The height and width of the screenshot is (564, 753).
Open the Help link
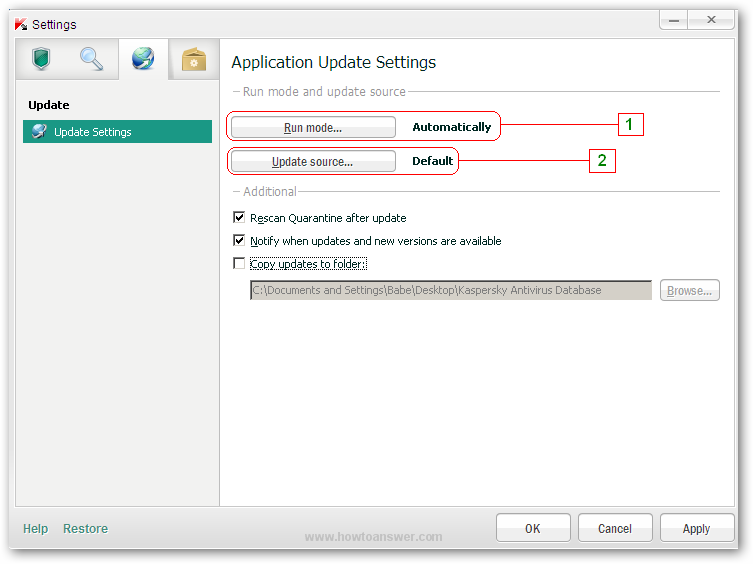[x=36, y=528]
